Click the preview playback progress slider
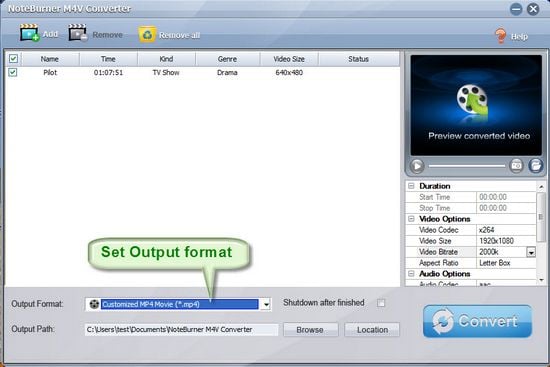This screenshot has height=367, width=550. [467, 166]
